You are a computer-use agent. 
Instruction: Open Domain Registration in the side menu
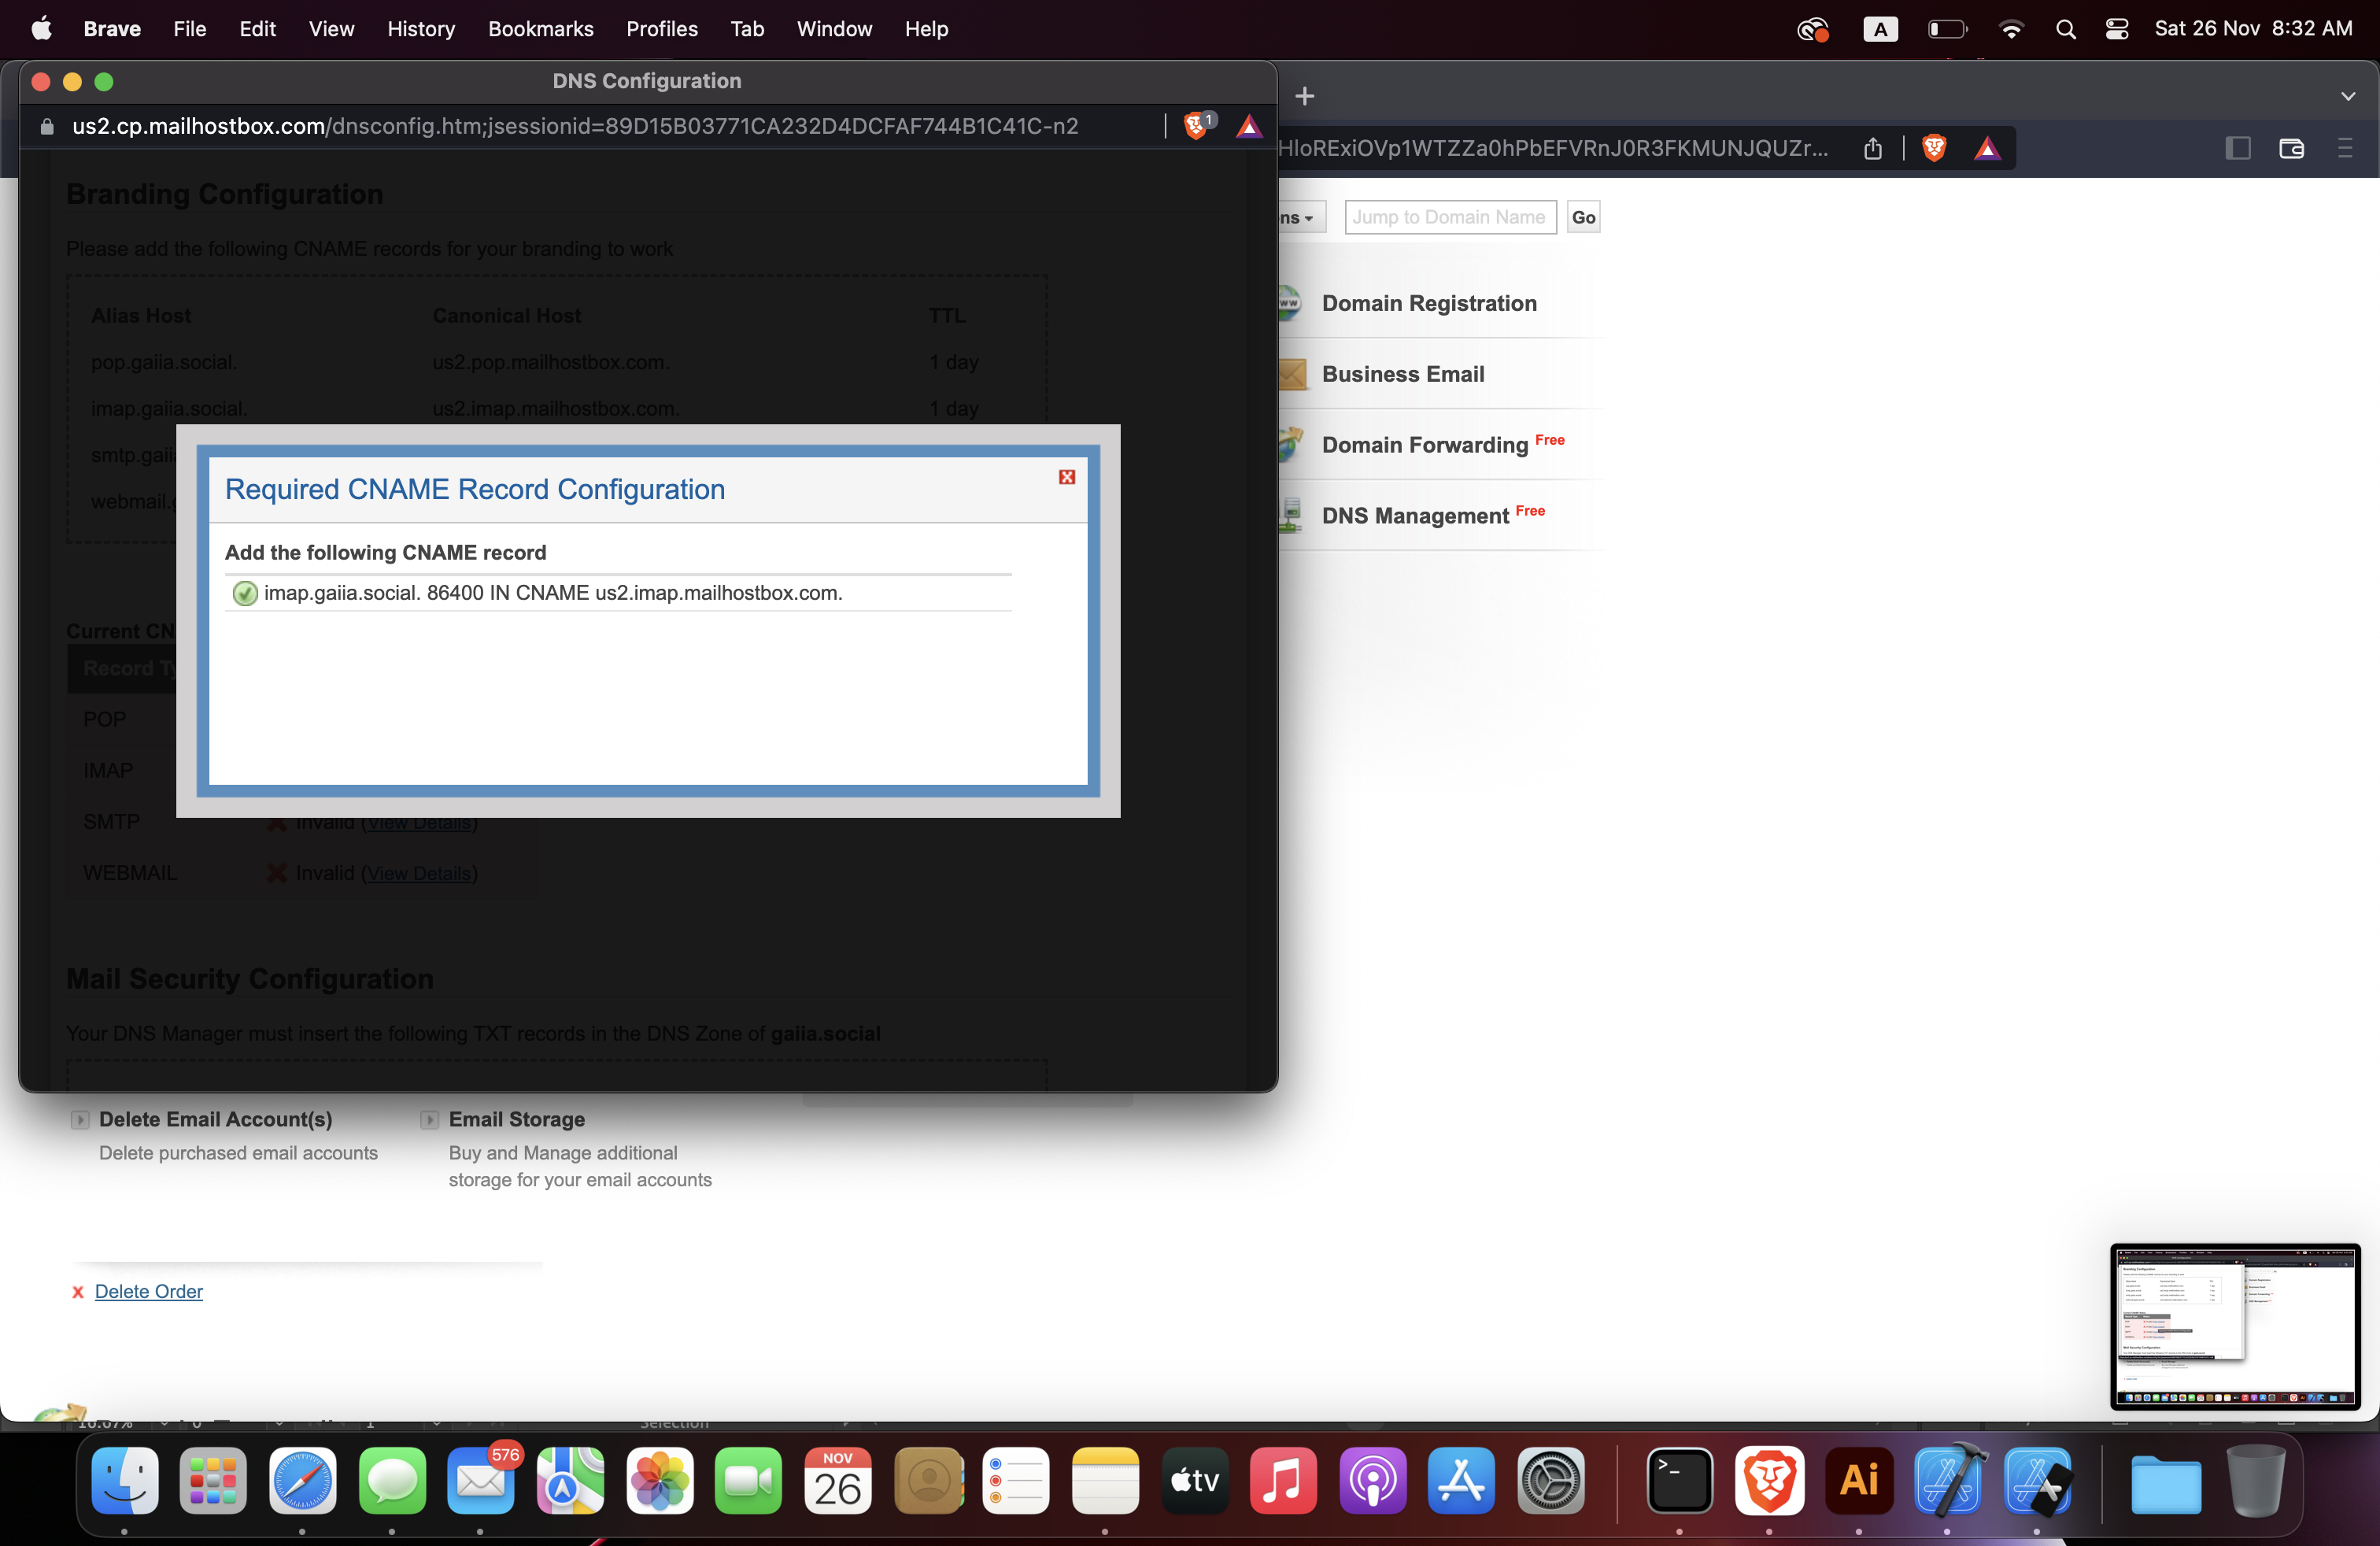click(x=1428, y=303)
